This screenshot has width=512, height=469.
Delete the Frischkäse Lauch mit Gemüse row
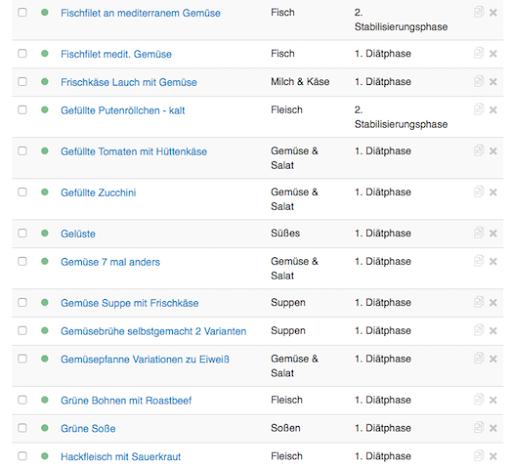click(x=493, y=82)
